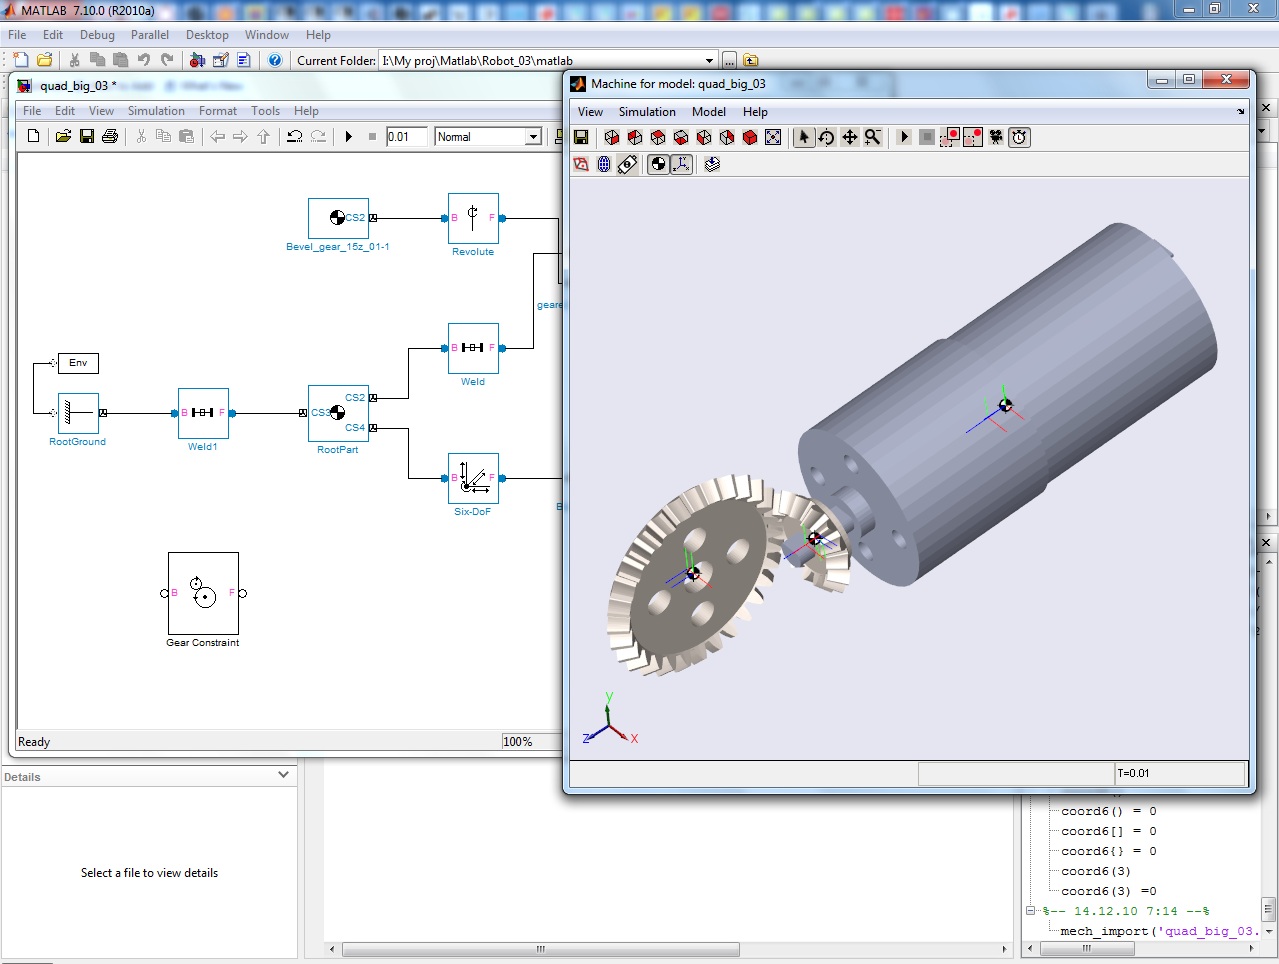Toggle the simulation time display clock
The height and width of the screenshot is (964, 1279).
click(x=1019, y=137)
